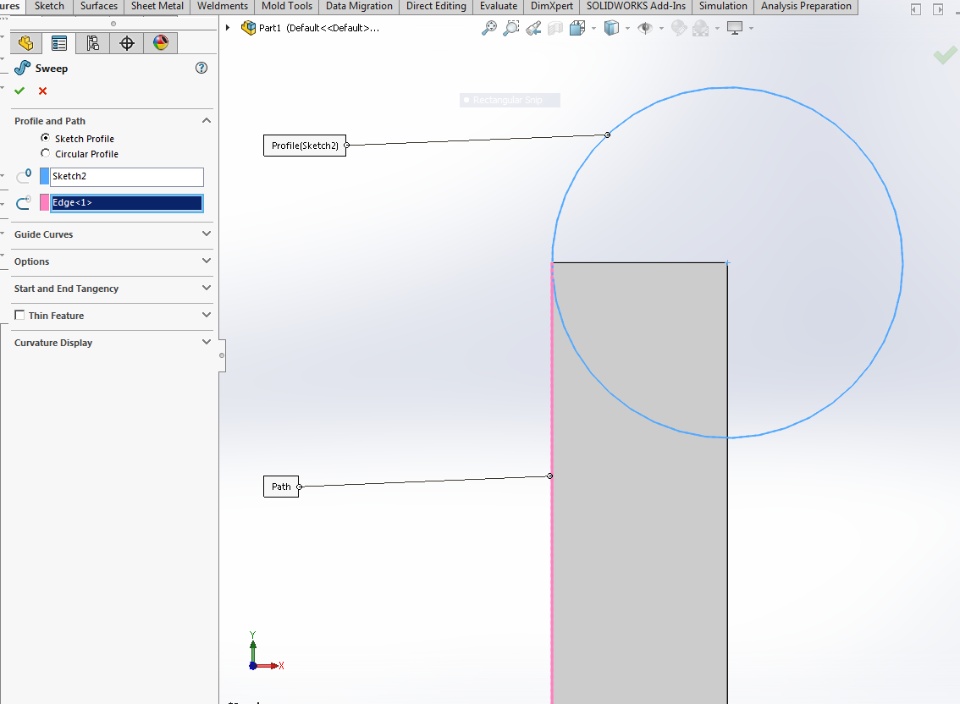Screen dimensions: 960x704
Task: Collapse the Profile and Path section
Action: pyautogui.click(x=206, y=121)
